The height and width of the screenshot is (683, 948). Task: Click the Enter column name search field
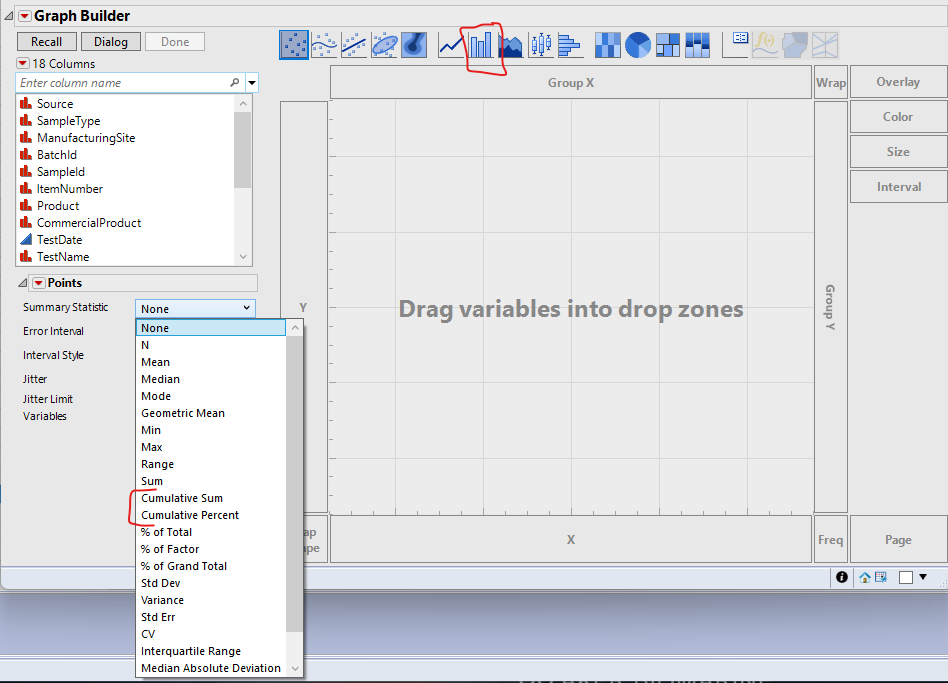(122, 83)
